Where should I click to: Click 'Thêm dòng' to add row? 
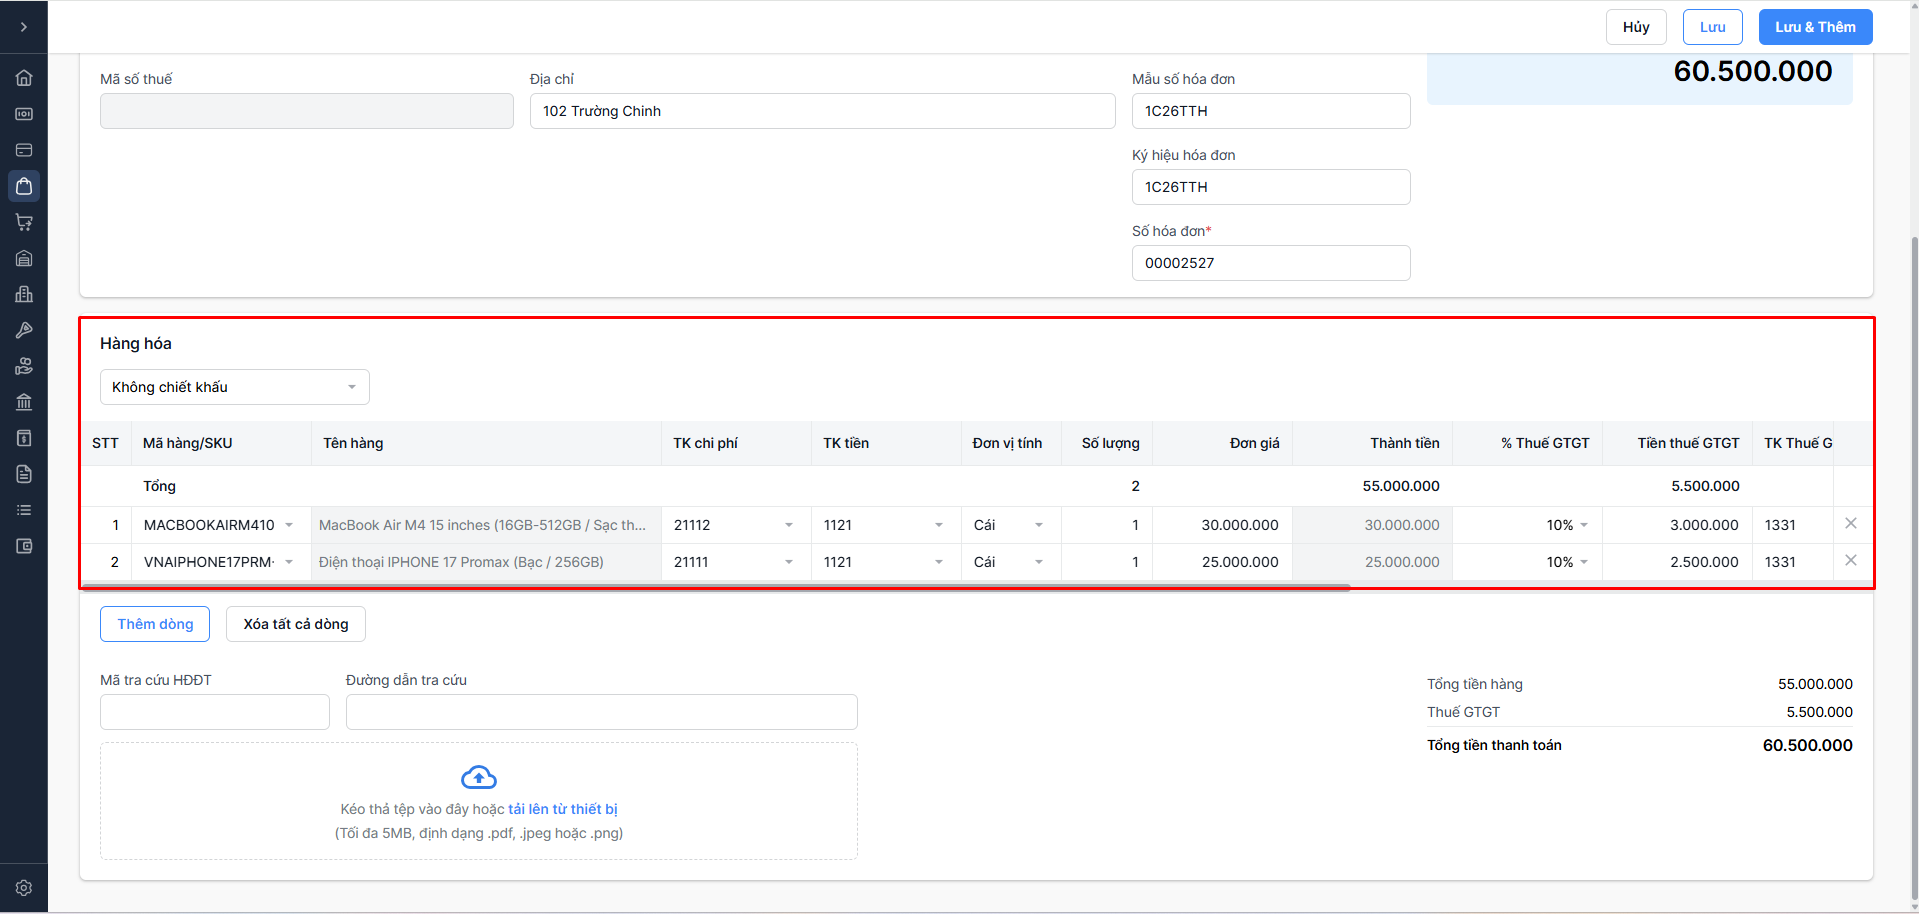[x=155, y=624]
